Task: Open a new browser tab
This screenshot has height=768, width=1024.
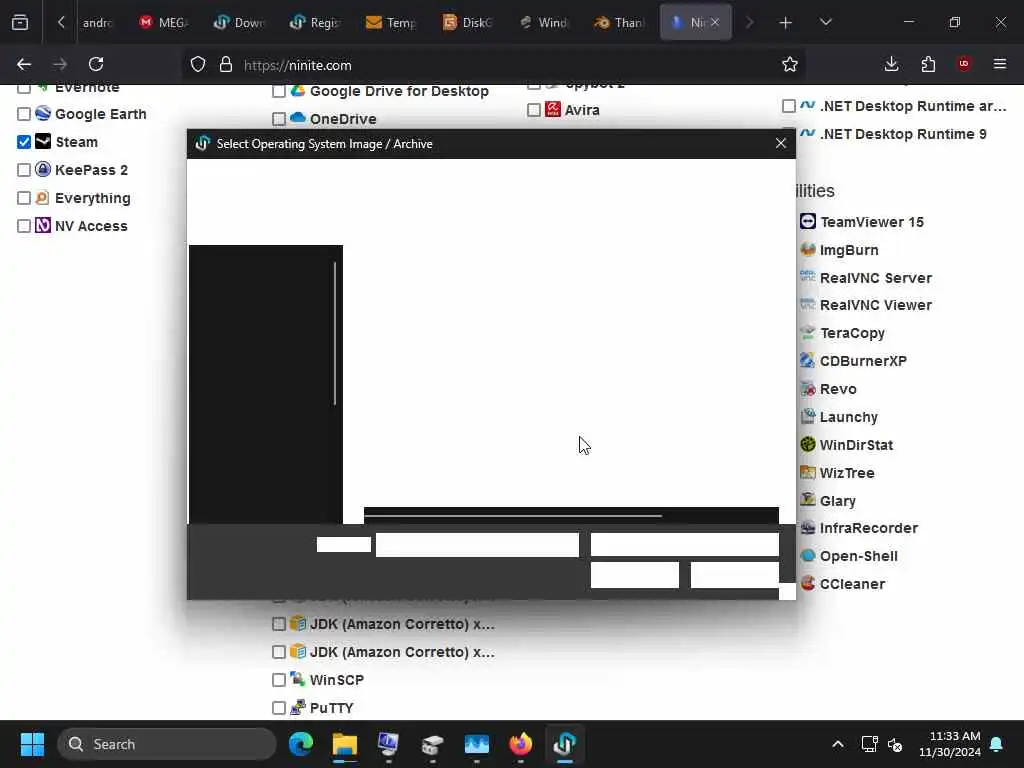Action: pos(786,22)
